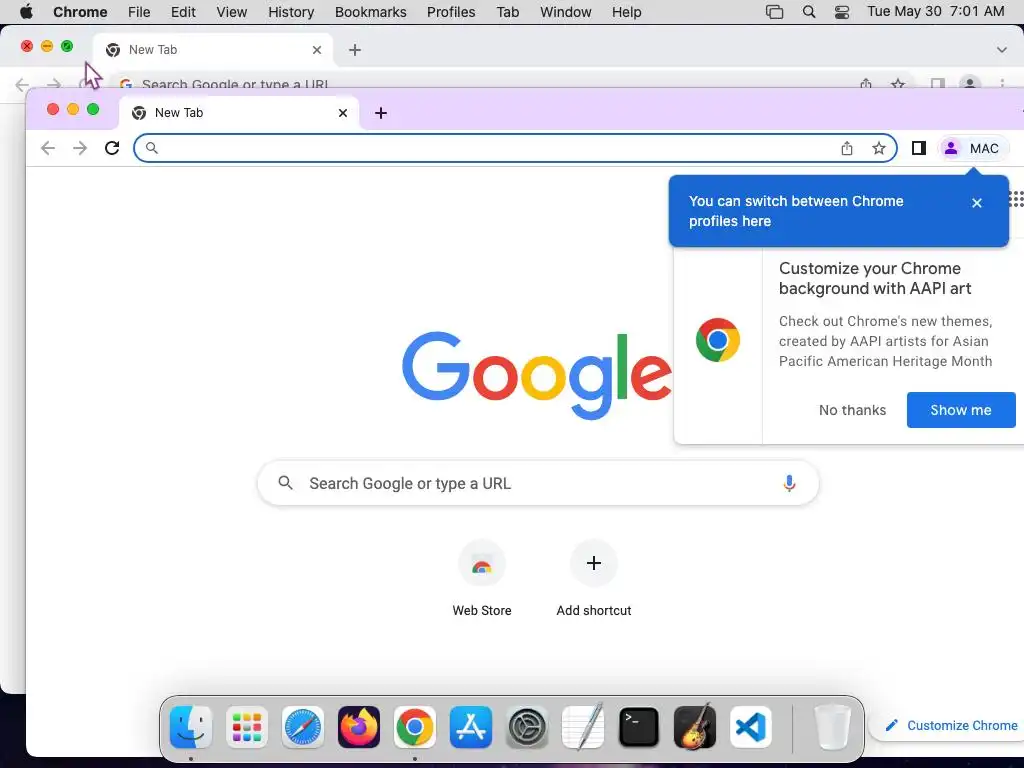Reload the page in the front Chrome window

pyautogui.click(x=112, y=148)
